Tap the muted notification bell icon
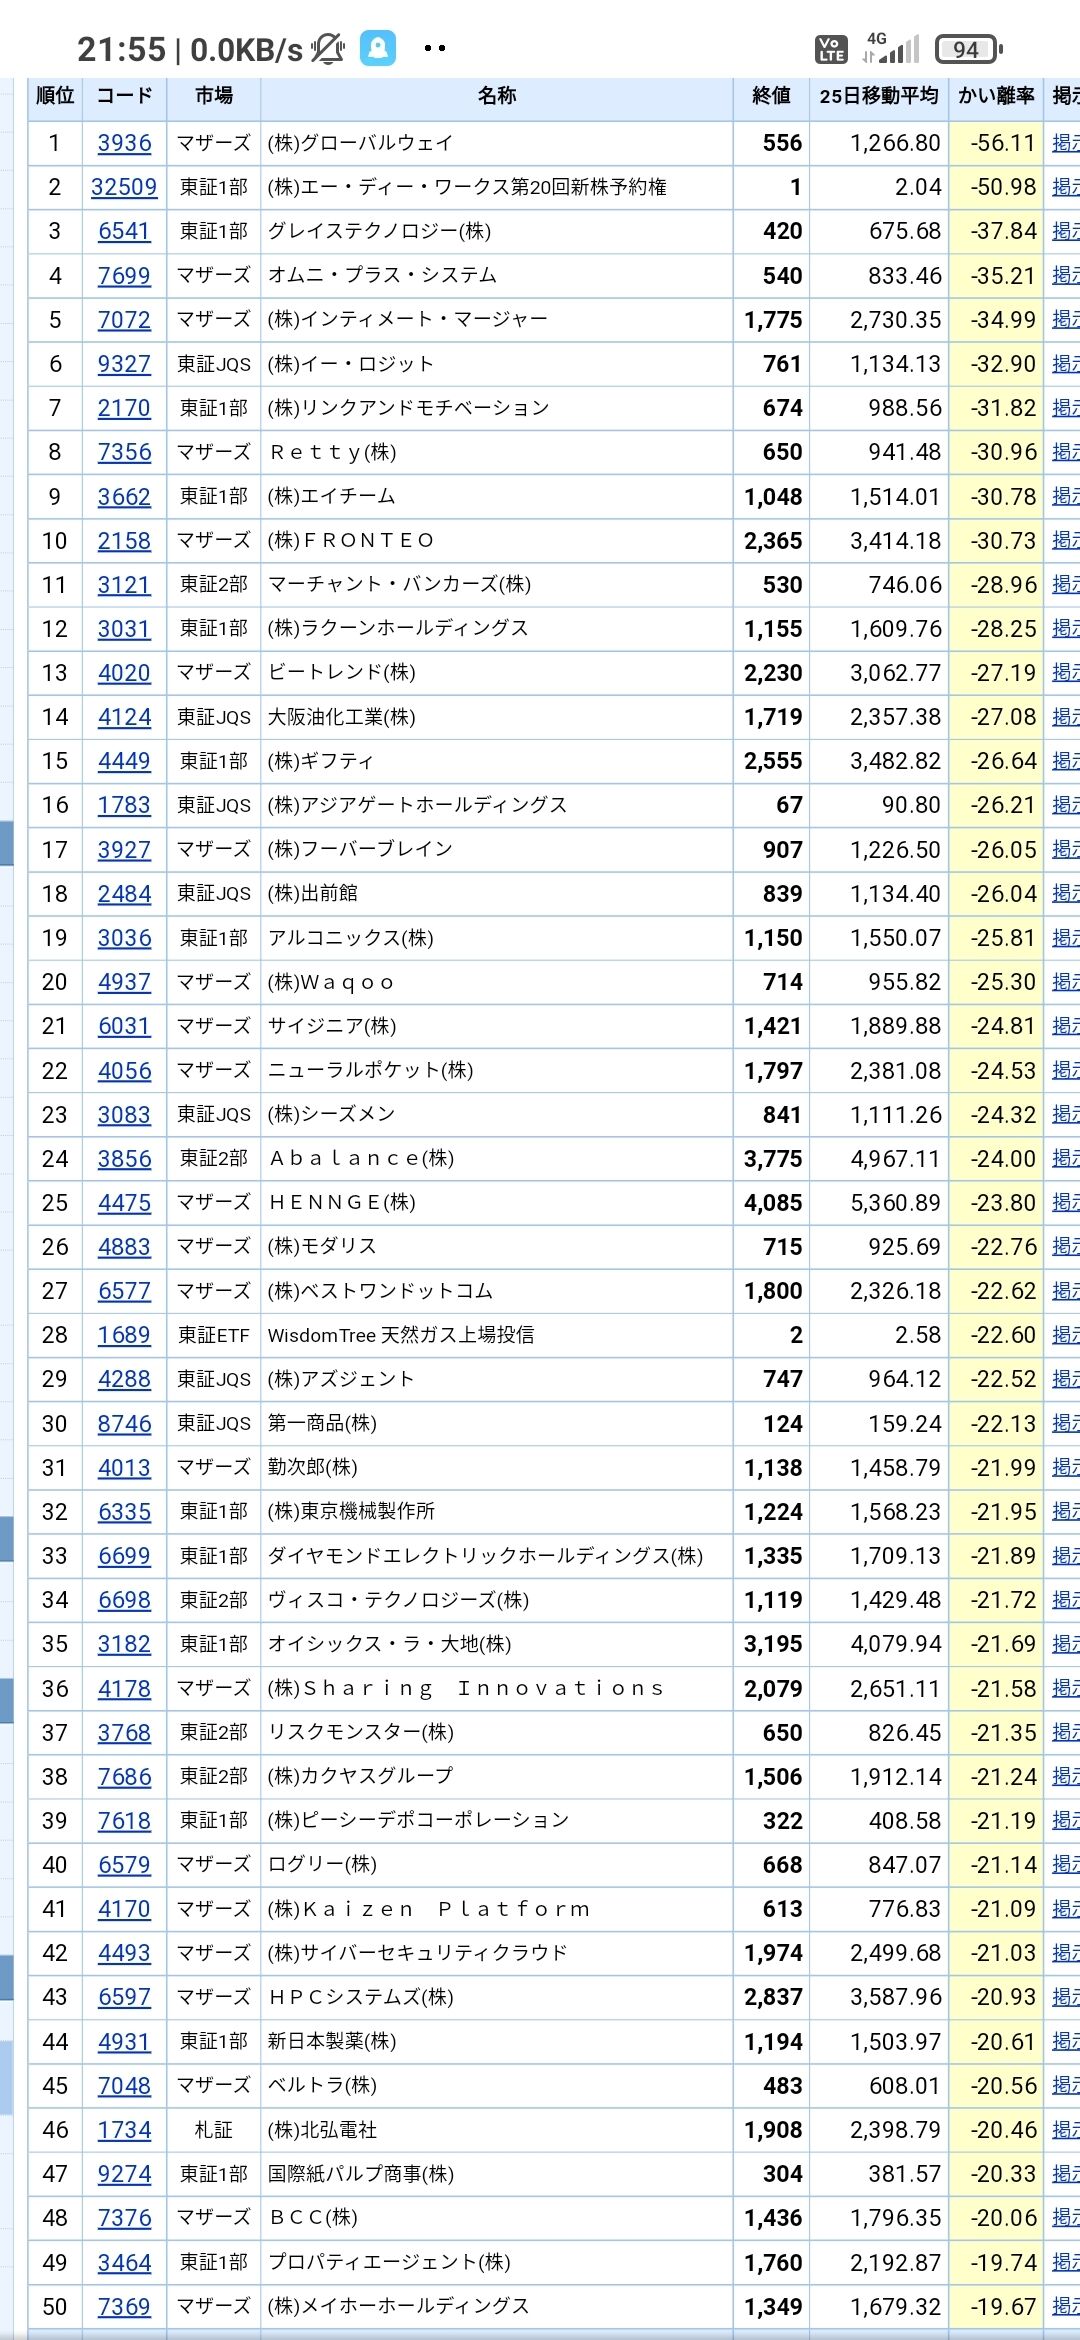Image resolution: width=1080 pixels, height=2340 pixels. point(327,48)
